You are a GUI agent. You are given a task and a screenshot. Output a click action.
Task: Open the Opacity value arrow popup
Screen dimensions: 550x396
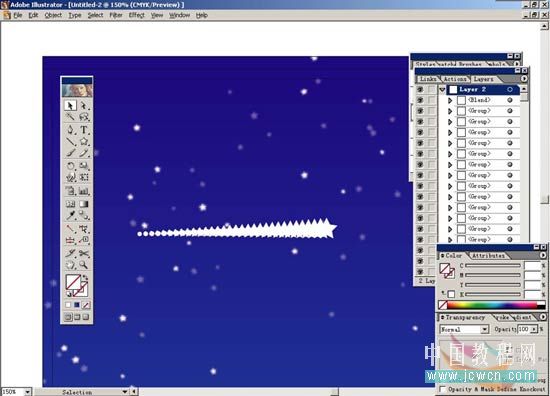534,329
